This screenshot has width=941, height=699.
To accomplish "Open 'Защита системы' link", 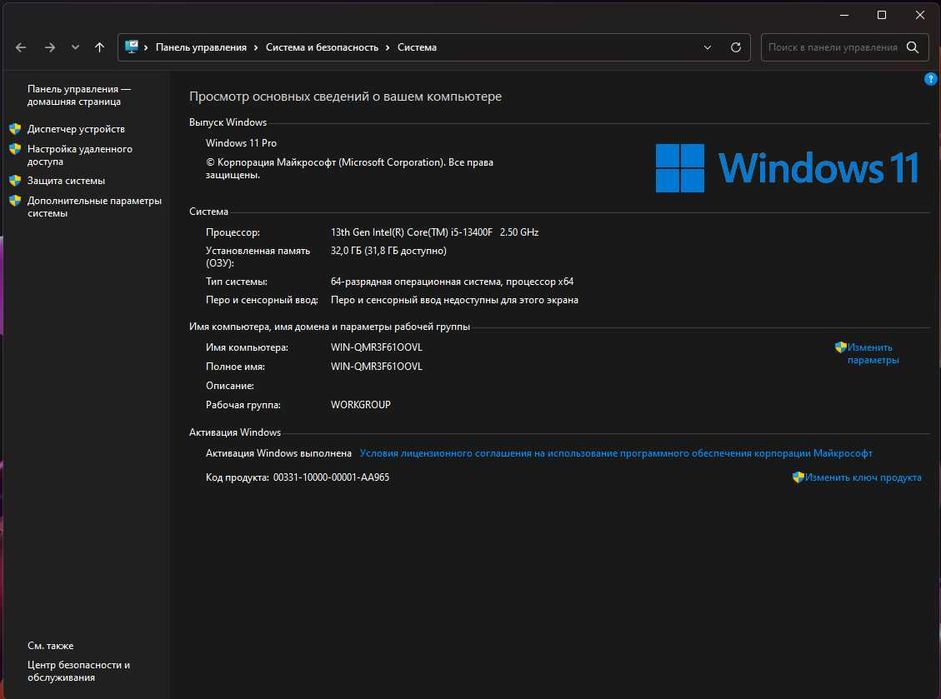I will 66,181.
